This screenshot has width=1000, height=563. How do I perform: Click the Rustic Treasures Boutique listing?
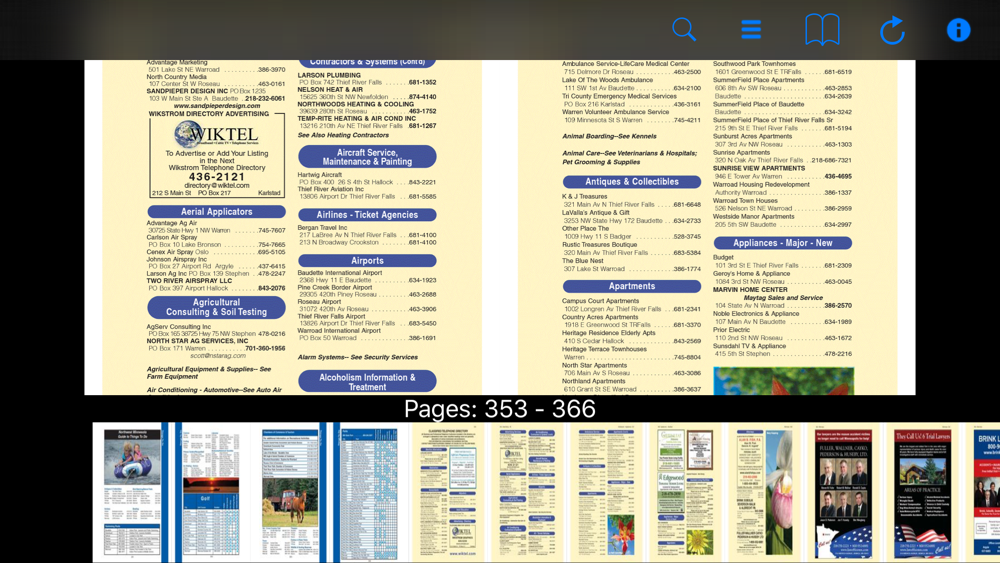631,249
